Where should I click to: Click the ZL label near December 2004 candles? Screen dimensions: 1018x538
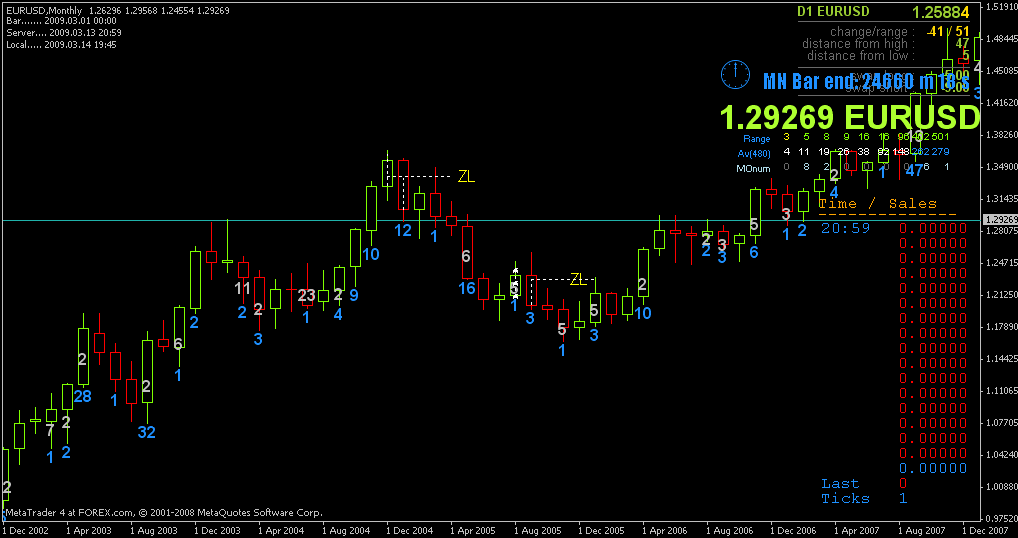466,177
